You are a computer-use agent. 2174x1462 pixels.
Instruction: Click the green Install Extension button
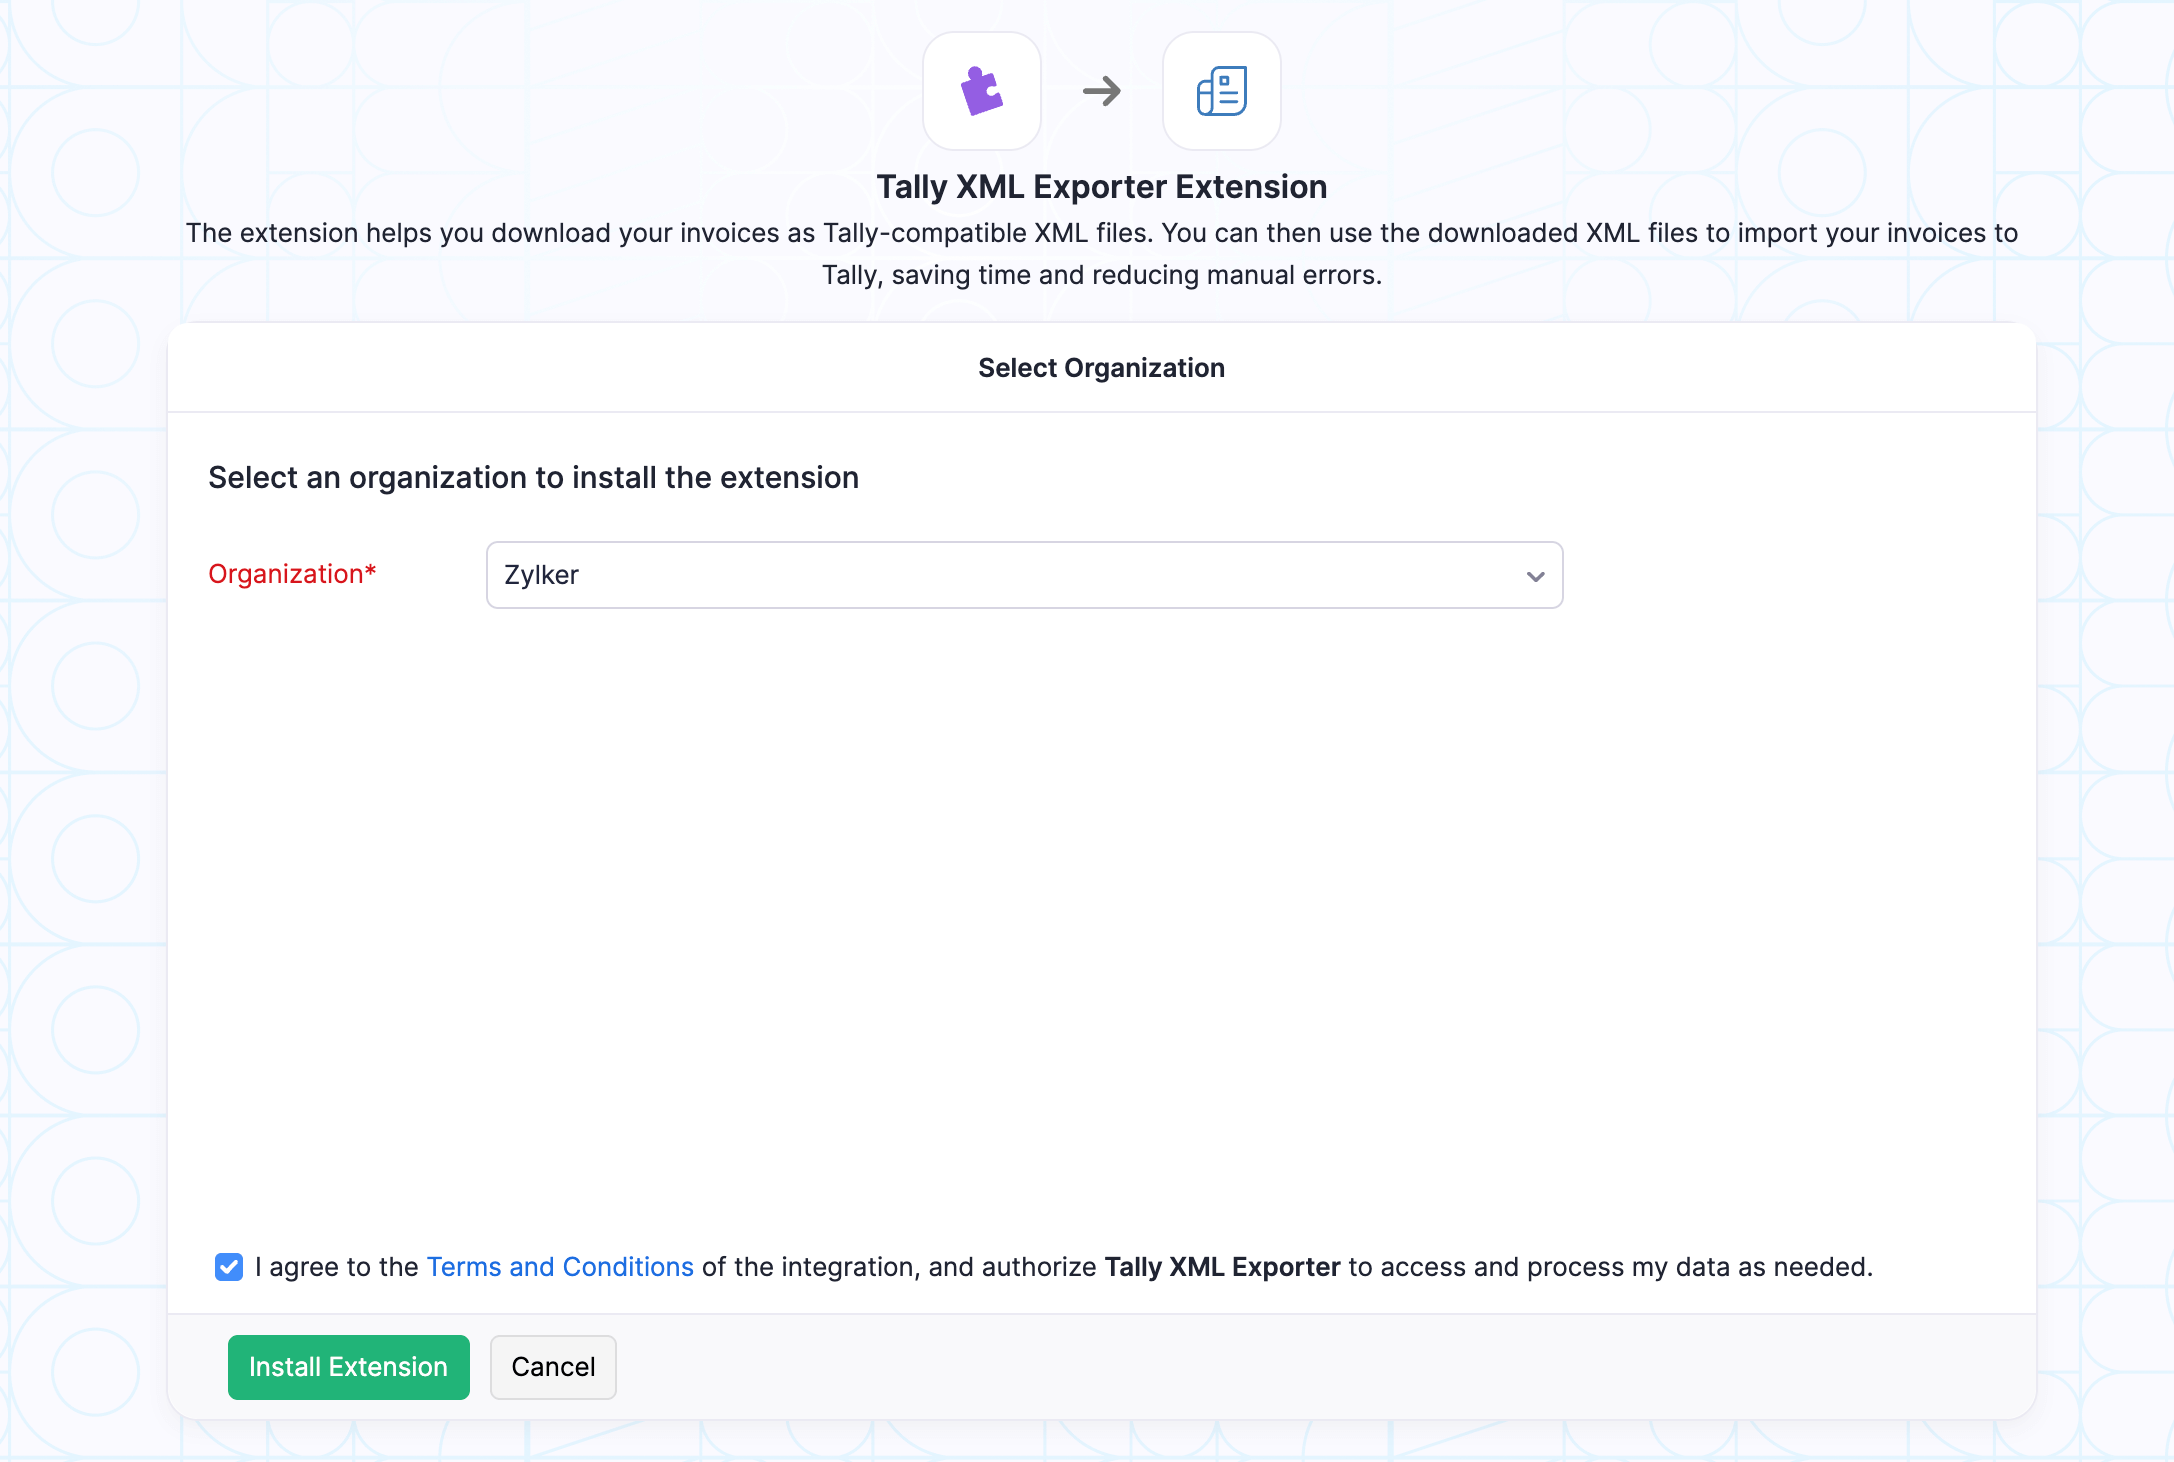pos(348,1367)
